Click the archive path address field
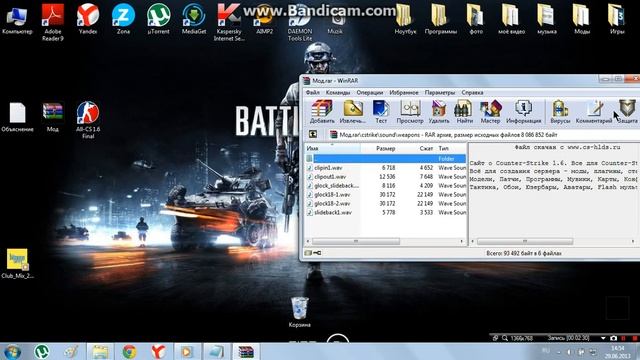This screenshot has height=360, width=640. pyautogui.click(x=484, y=134)
